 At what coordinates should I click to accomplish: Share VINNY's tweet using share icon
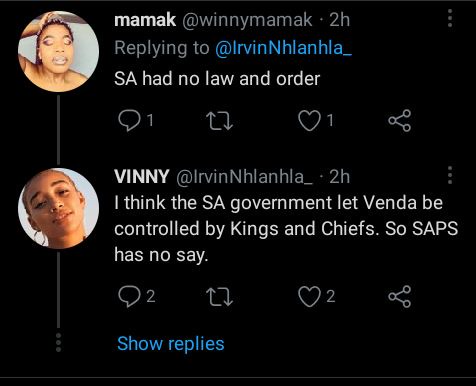coord(399,296)
